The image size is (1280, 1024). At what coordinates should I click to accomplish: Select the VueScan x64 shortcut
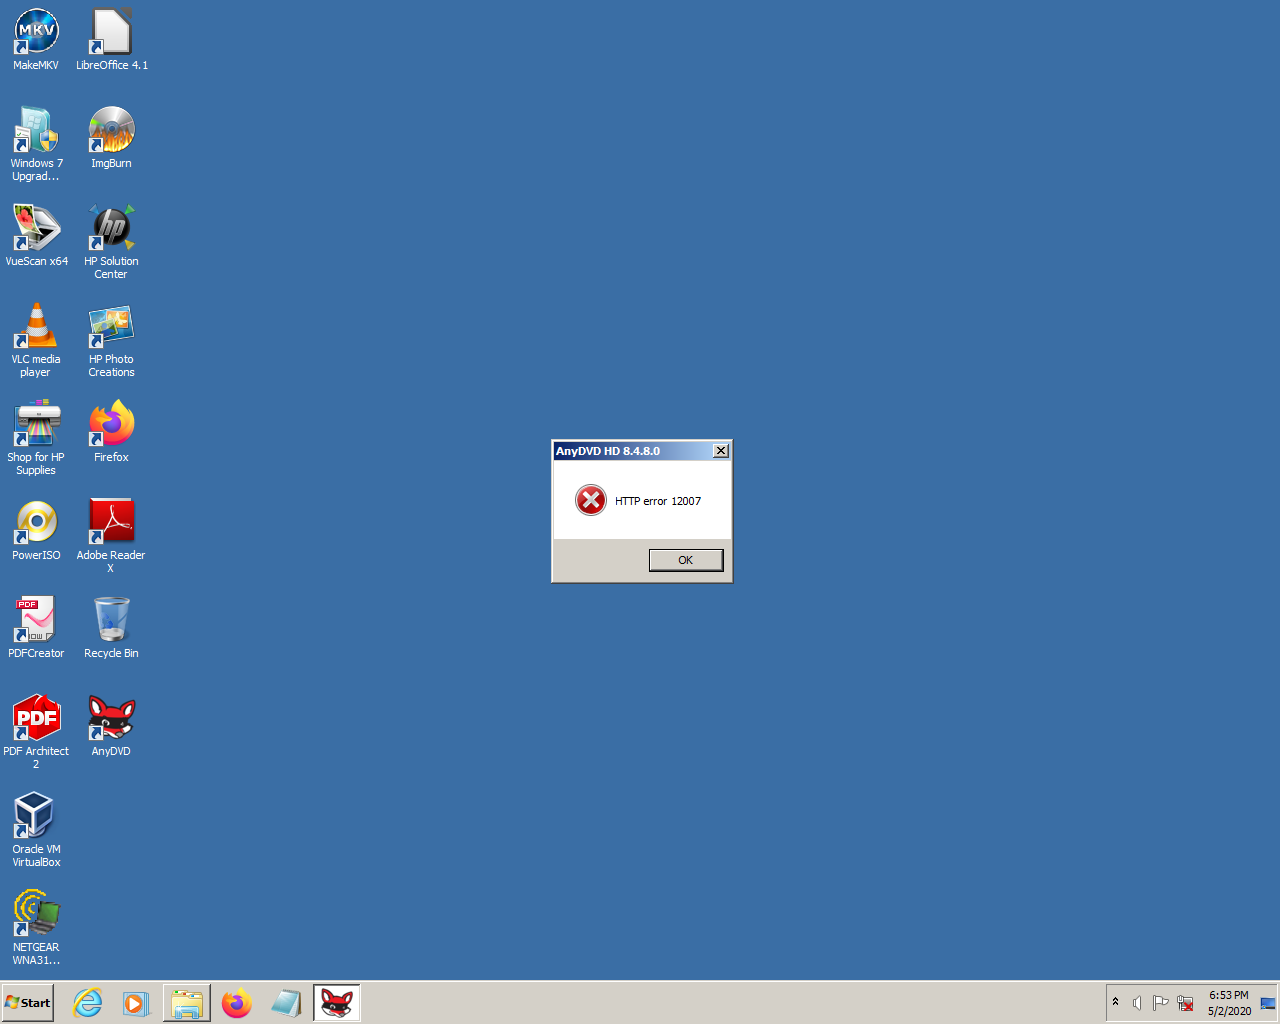(x=36, y=228)
